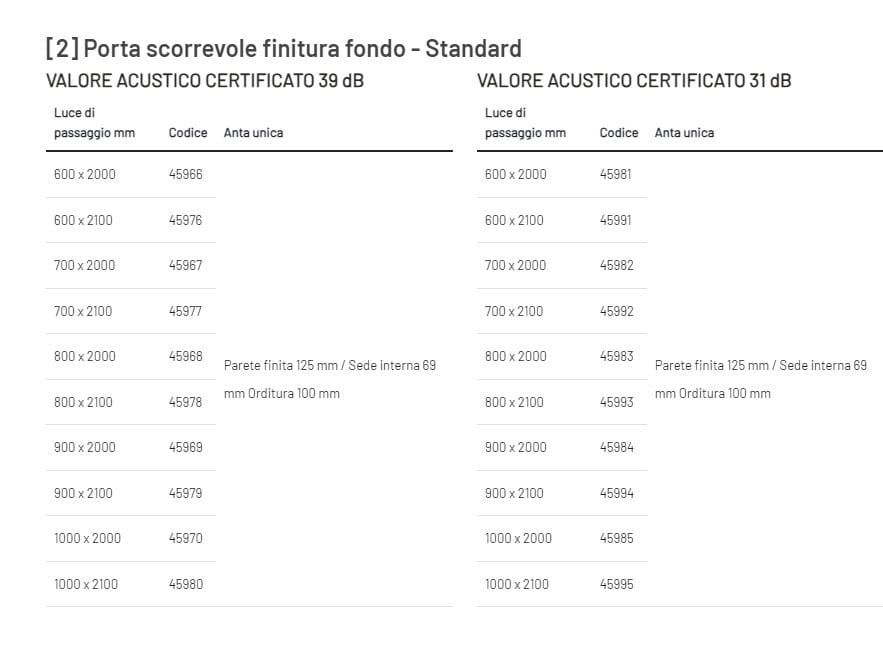The width and height of the screenshot is (883, 660).
Task: Click the 45969 code cell
Action: [185, 447]
